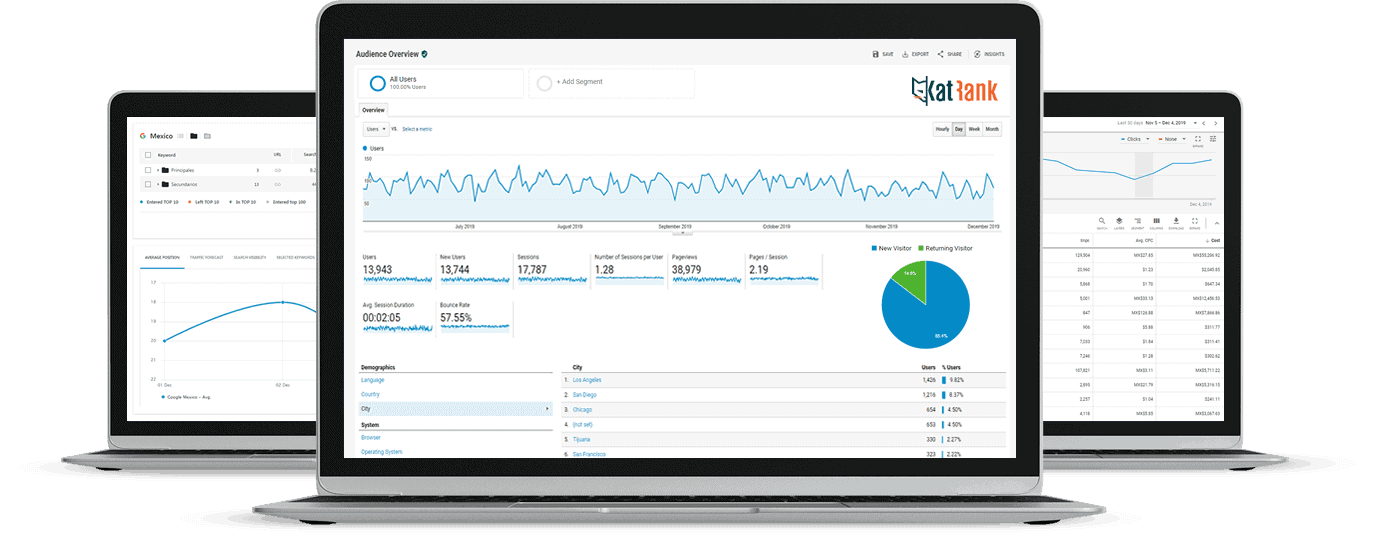Click the Operating System link

[382, 451]
